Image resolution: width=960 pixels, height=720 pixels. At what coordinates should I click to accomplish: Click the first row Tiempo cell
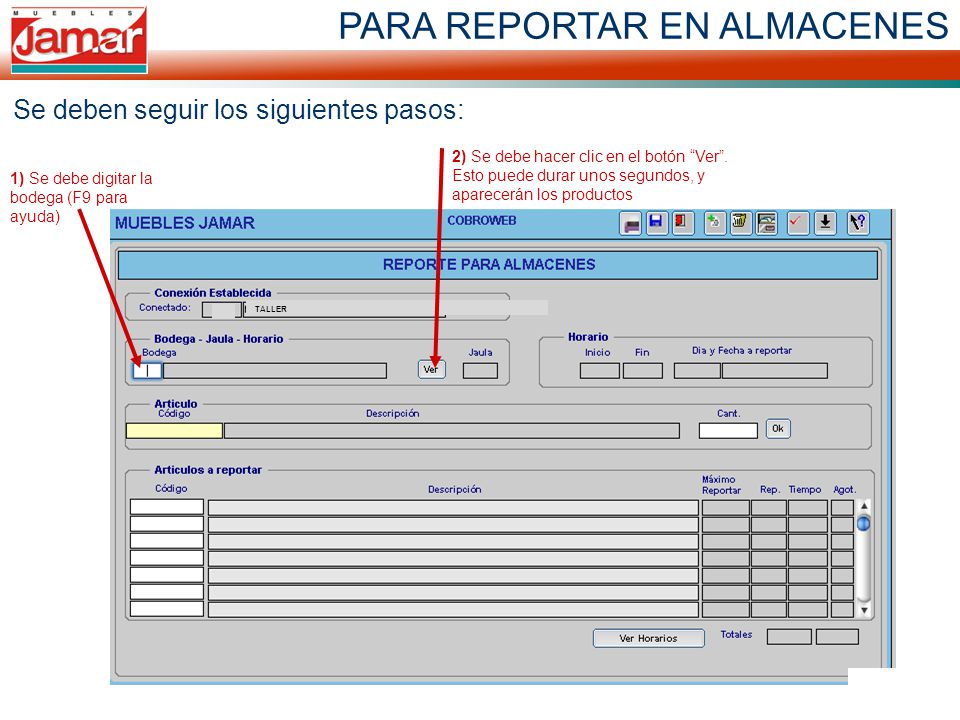click(808, 508)
